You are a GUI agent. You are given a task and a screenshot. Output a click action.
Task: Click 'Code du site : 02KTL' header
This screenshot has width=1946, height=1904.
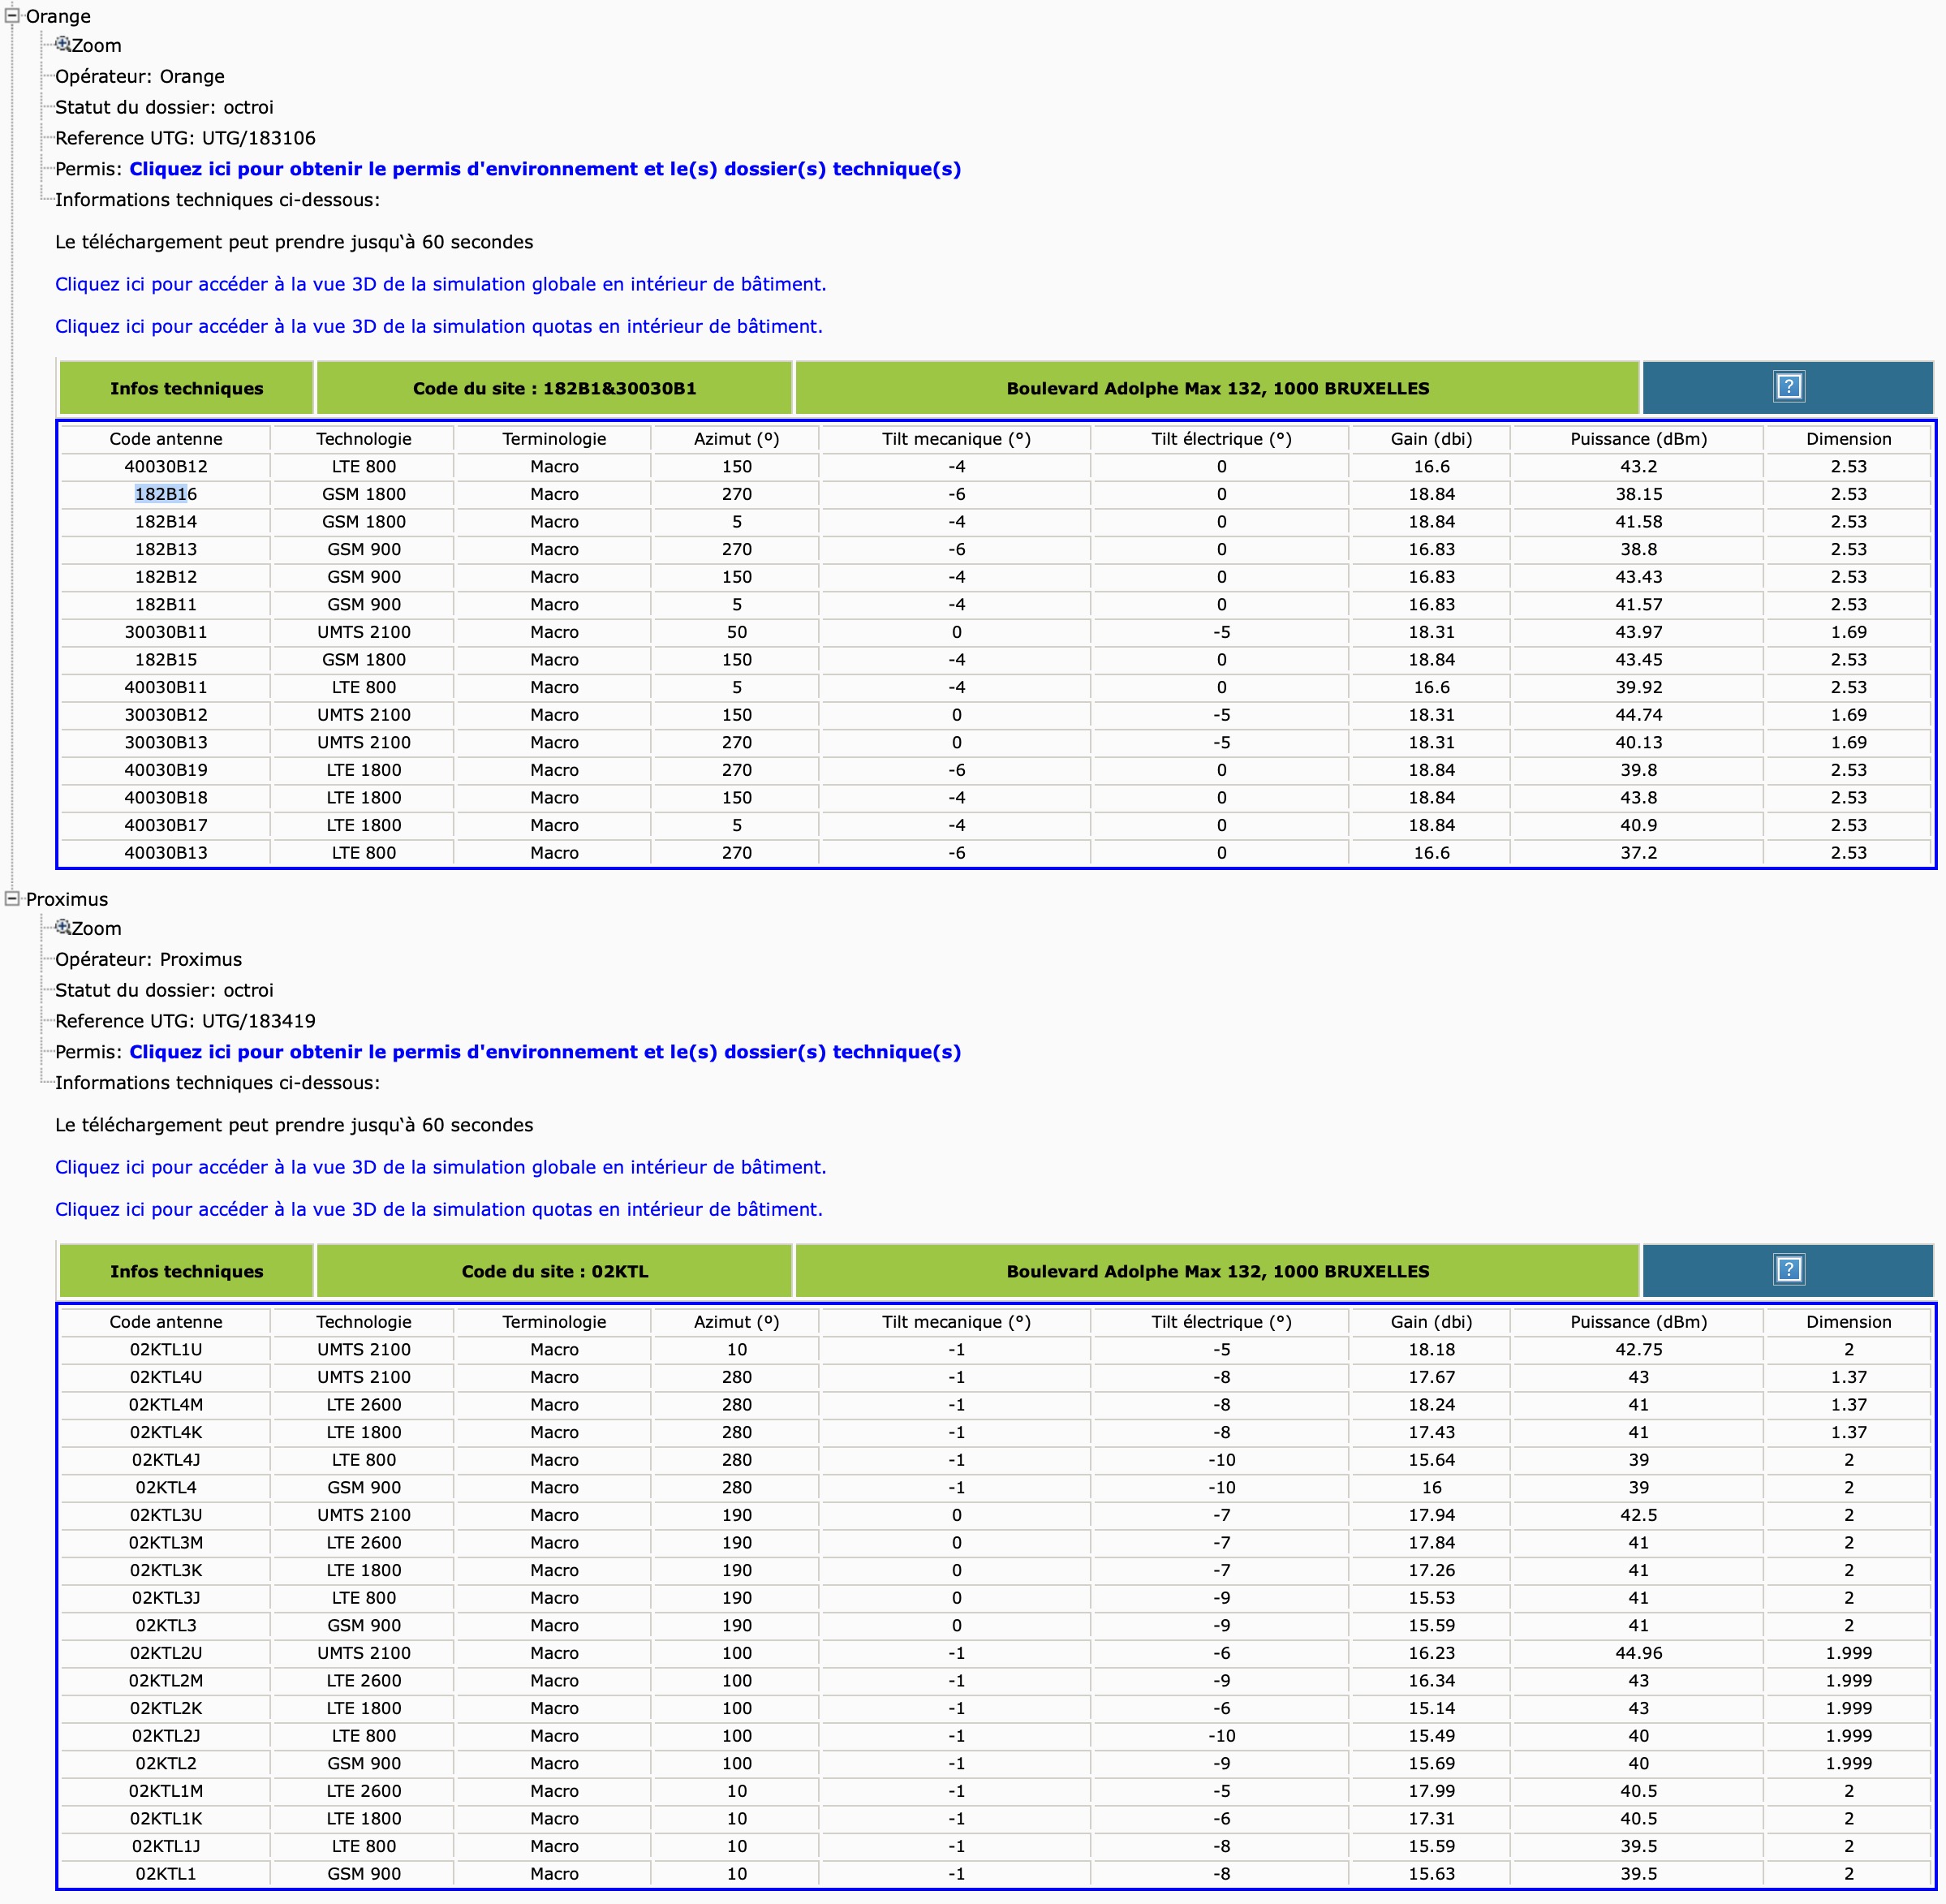pyautogui.click(x=555, y=1271)
